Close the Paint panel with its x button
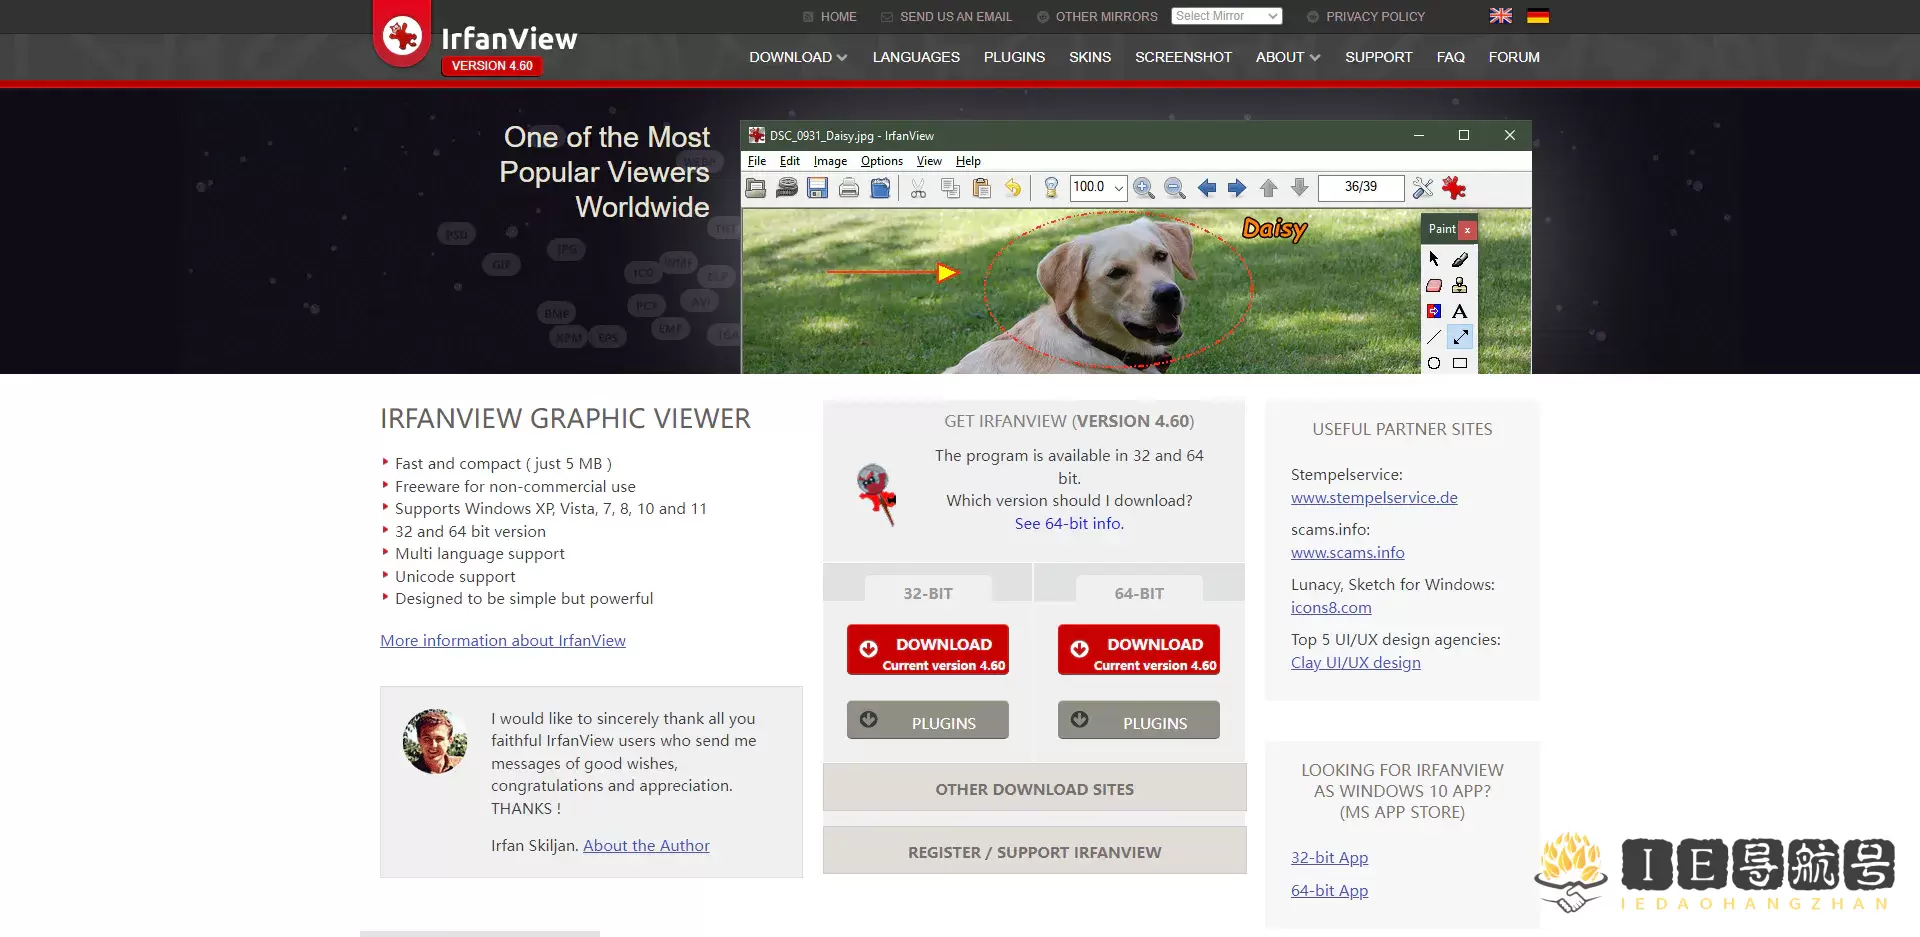Image resolution: width=1920 pixels, height=937 pixels. [x=1467, y=229]
